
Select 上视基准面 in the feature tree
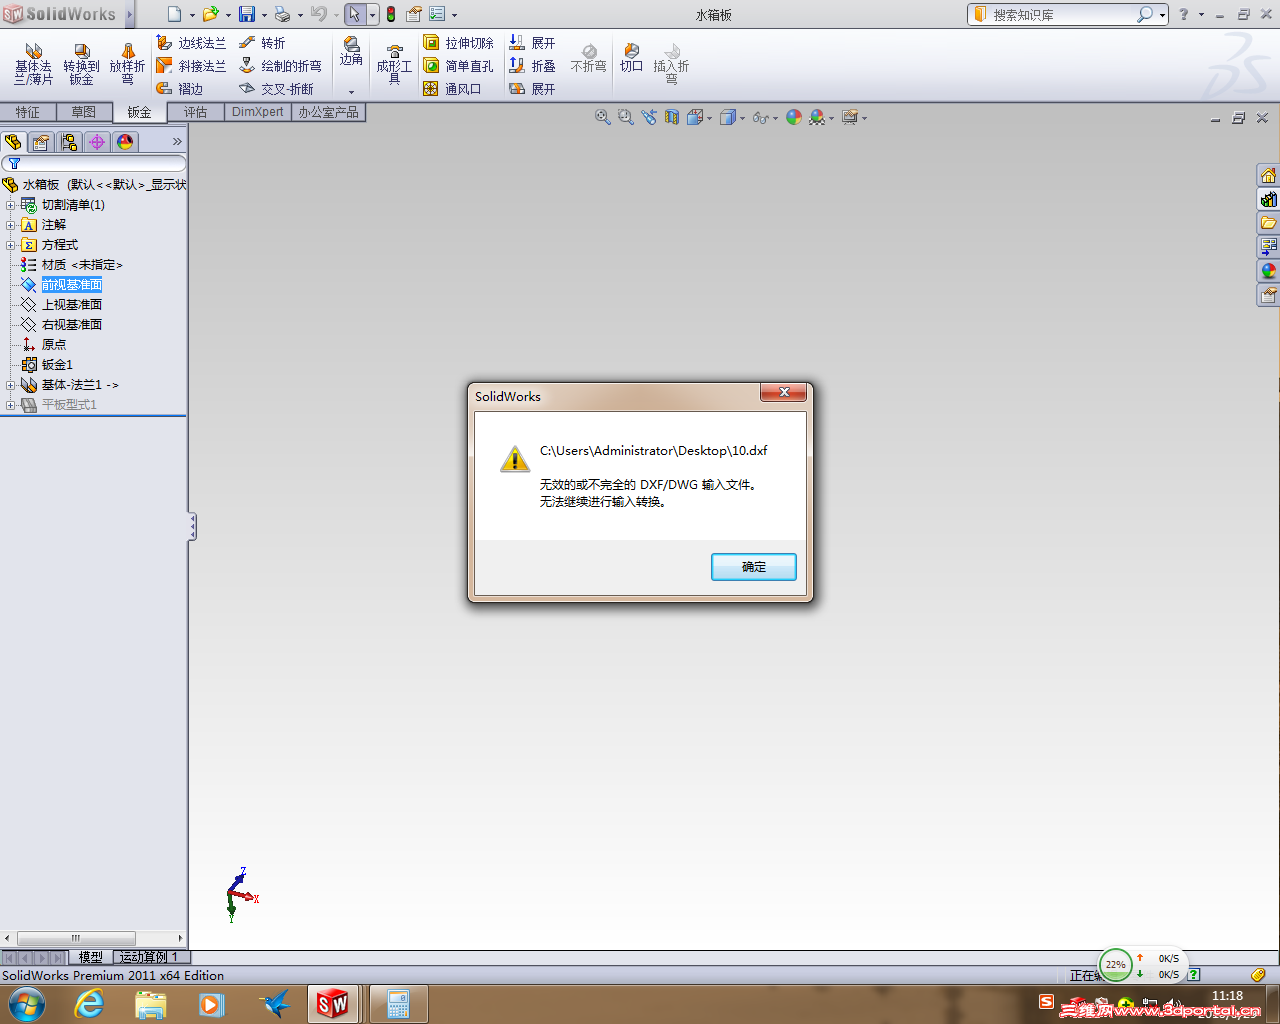(72, 305)
